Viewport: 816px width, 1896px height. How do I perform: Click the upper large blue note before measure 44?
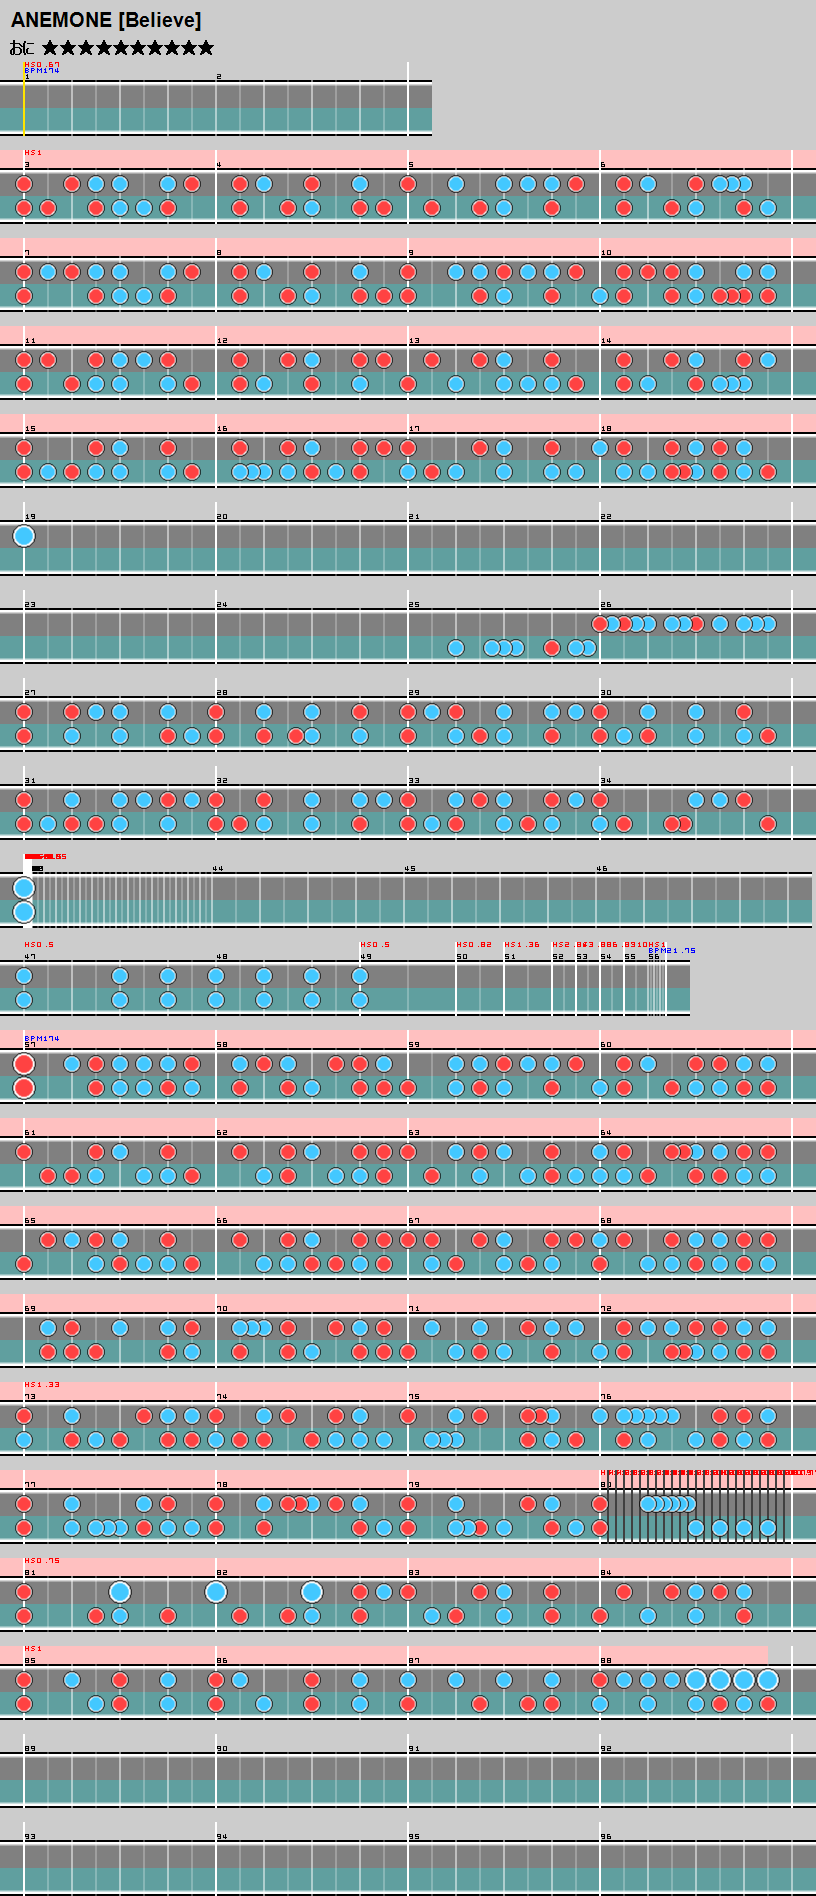click(x=24, y=888)
